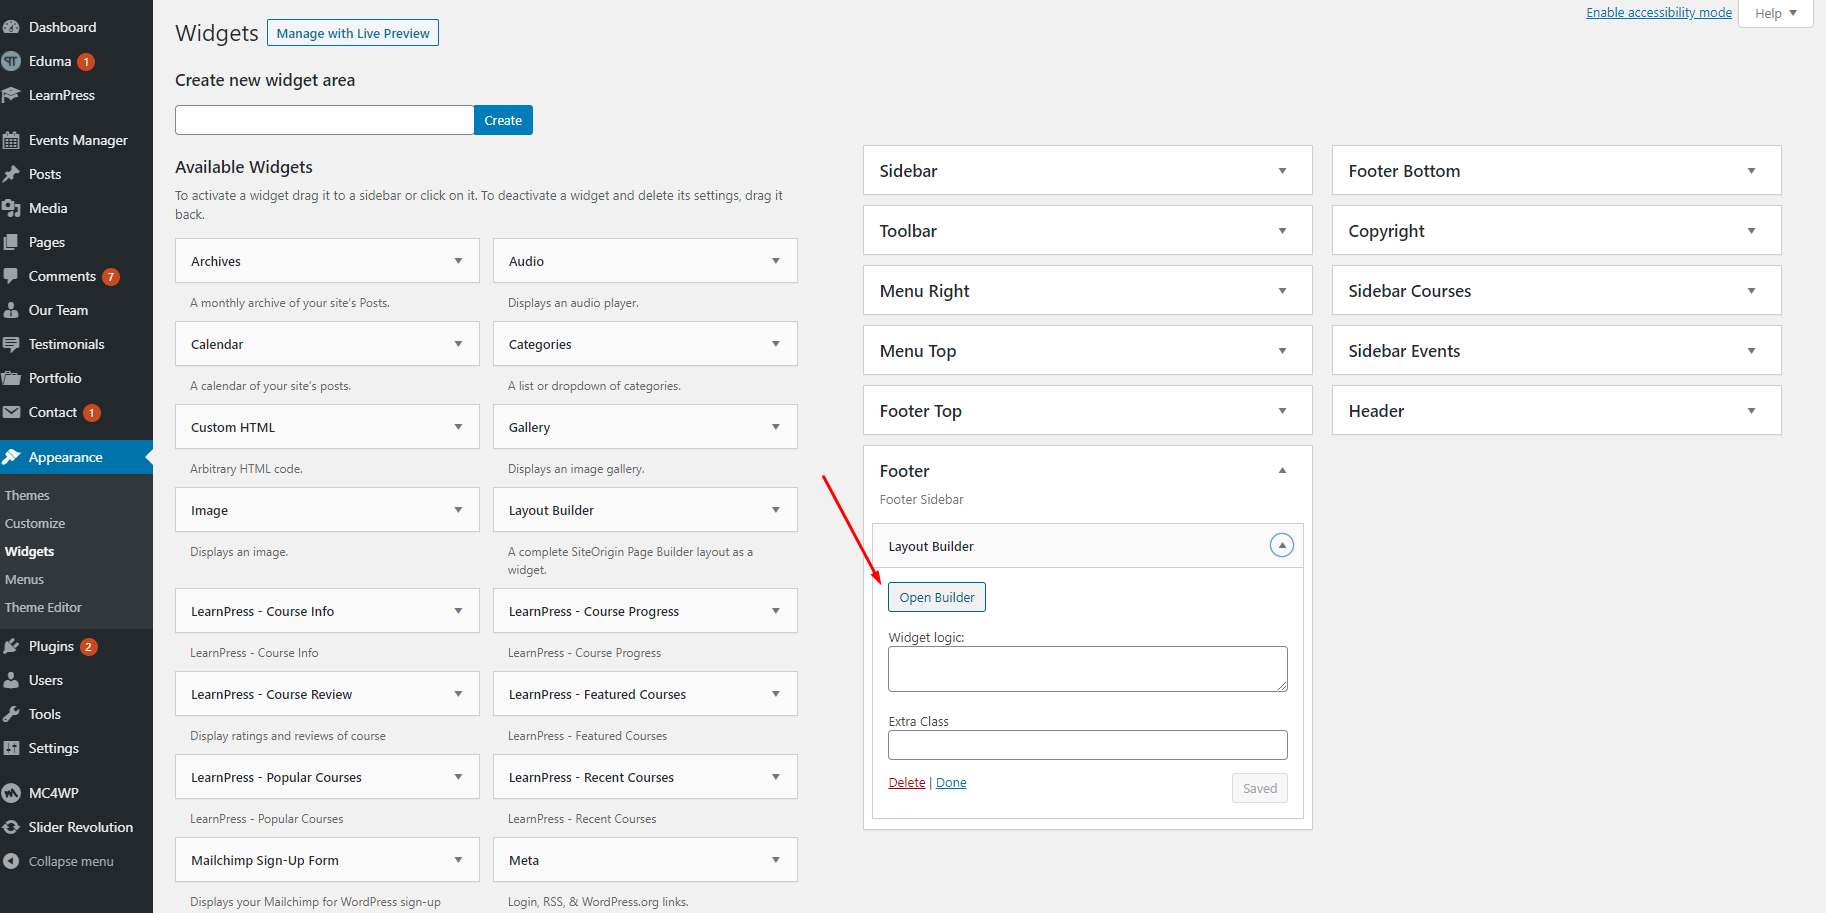Open the Help dropdown tab
Image resolution: width=1826 pixels, height=913 pixels.
1775,13
